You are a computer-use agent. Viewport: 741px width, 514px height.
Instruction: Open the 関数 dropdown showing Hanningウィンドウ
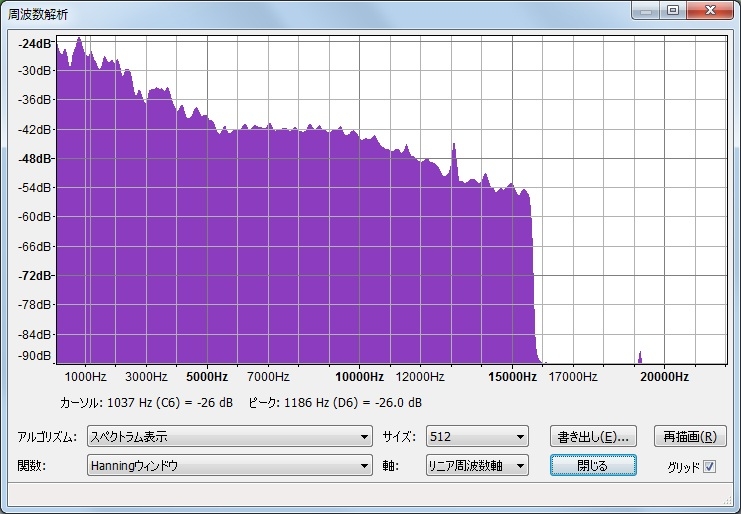coord(230,465)
